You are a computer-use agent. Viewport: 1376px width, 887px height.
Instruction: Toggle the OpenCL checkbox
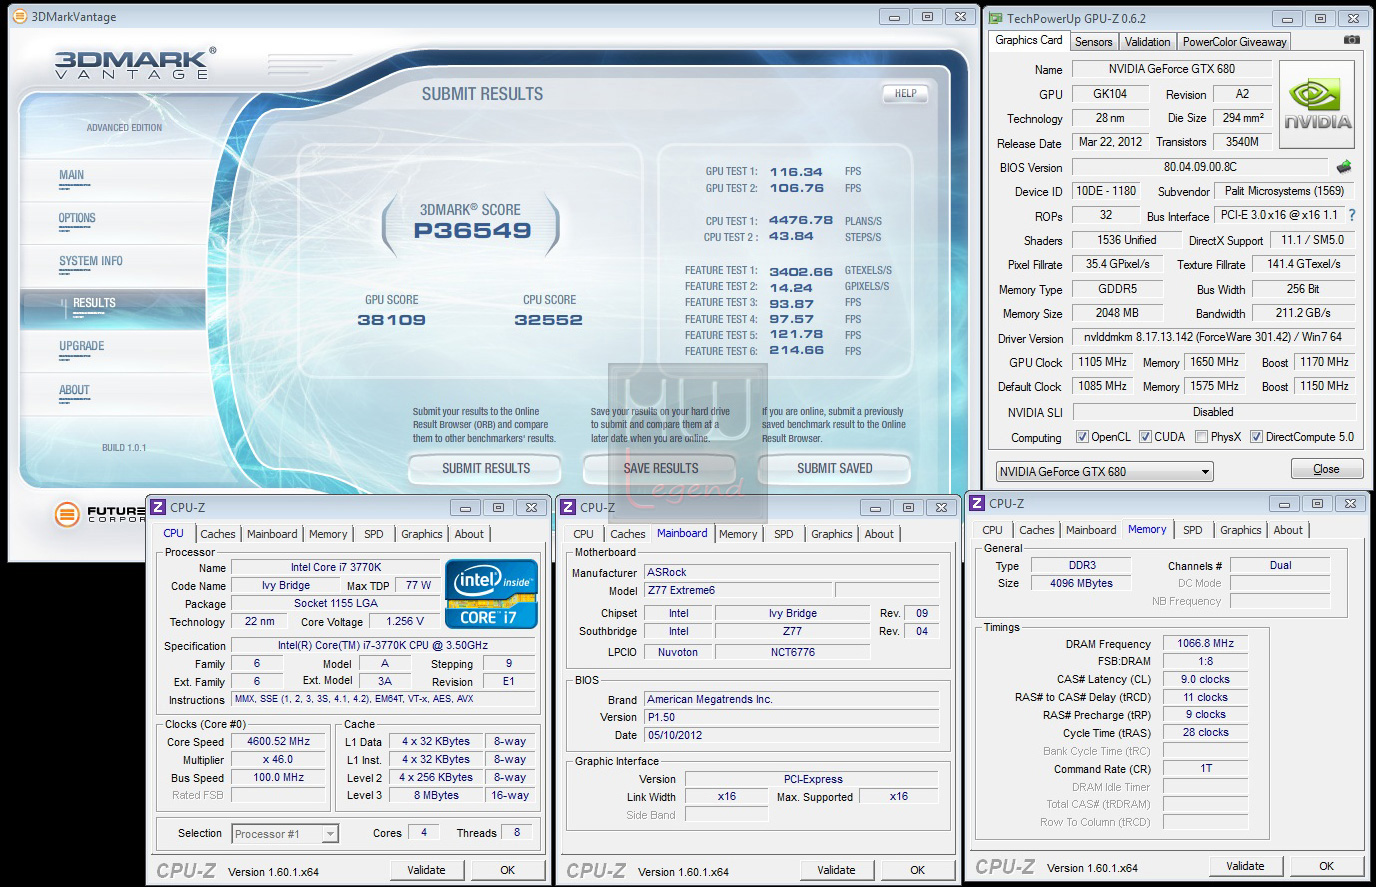click(x=1081, y=437)
